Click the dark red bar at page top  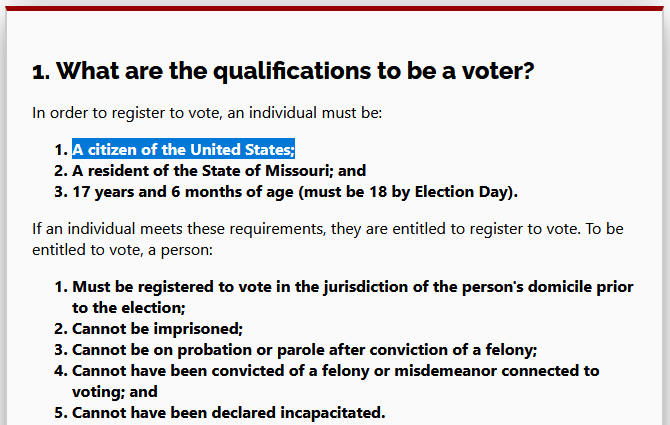click(335, 5)
